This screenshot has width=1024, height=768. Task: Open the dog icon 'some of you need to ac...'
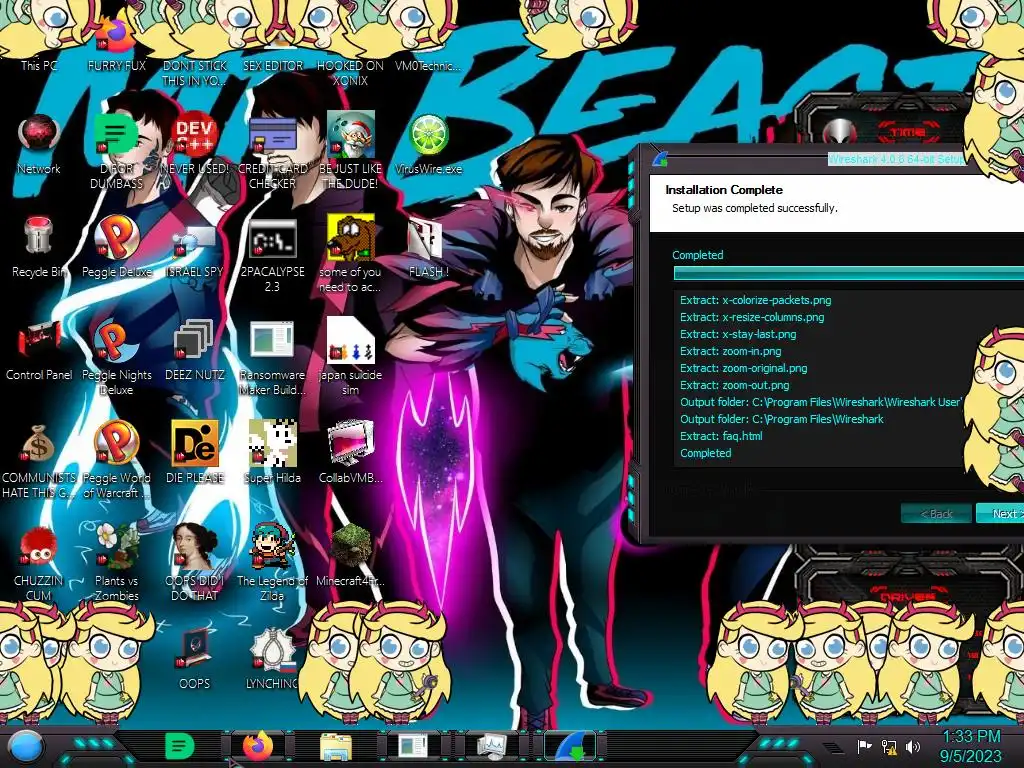point(350,253)
